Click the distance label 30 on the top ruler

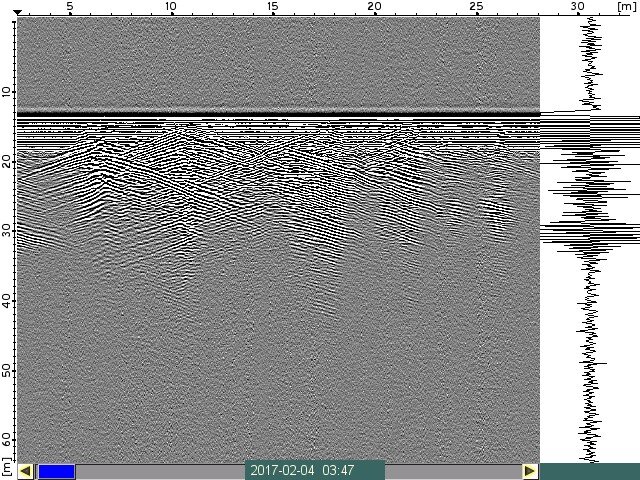coord(578,7)
